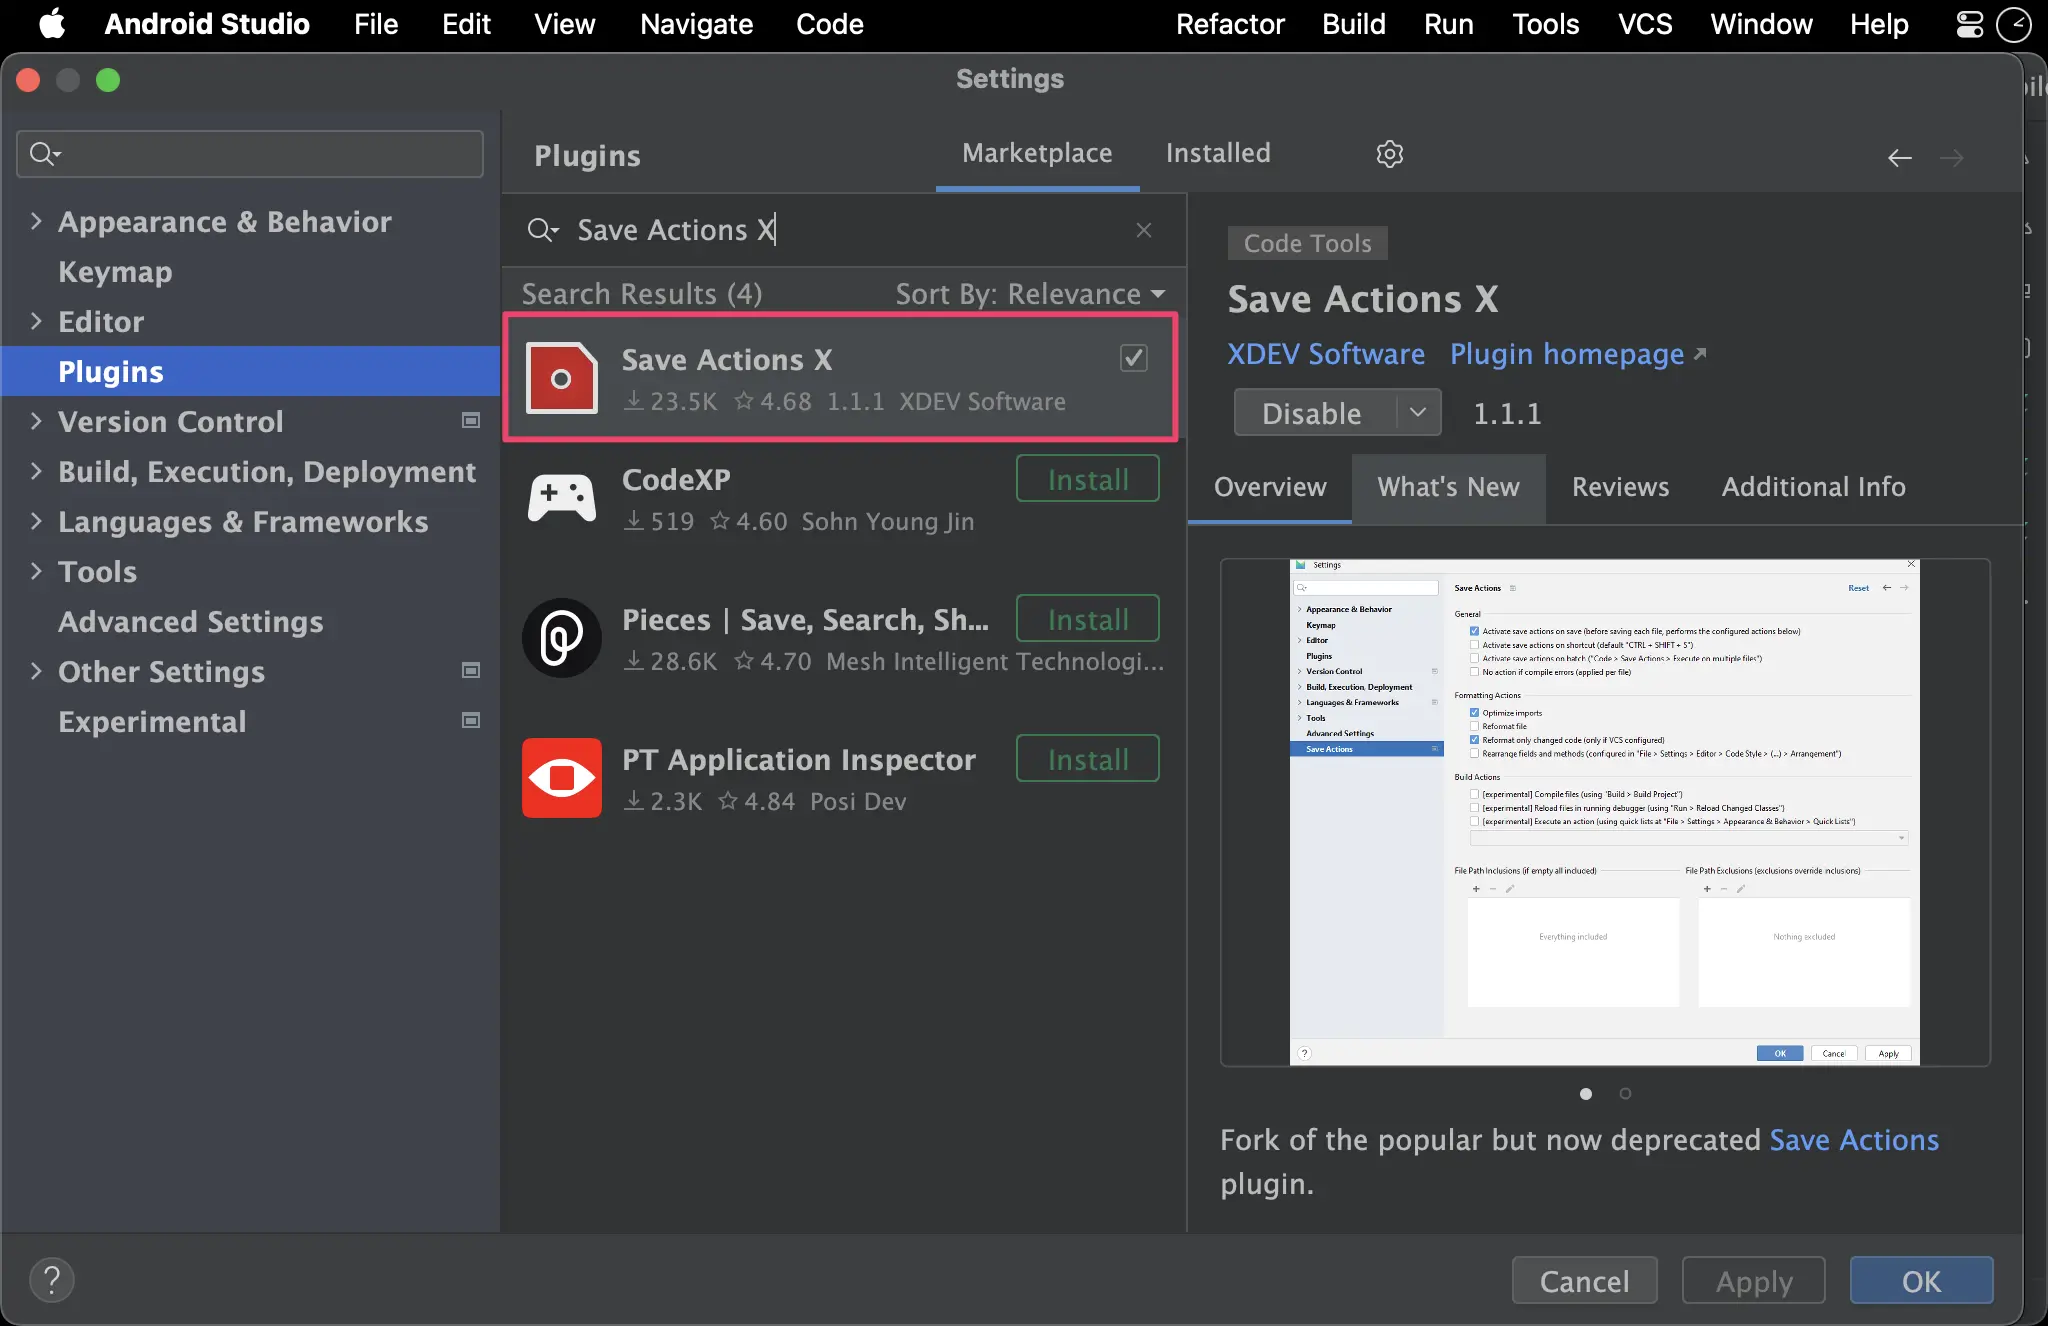Install the Pieces plugin
The image size is (2048, 1326).
[x=1088, y=619]
